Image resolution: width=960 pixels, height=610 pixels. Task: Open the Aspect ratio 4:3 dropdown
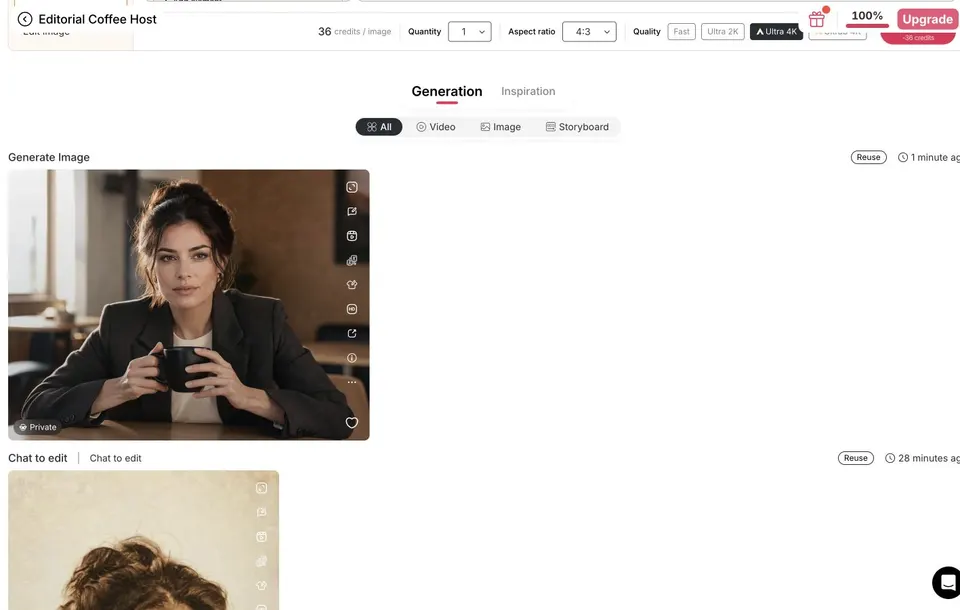589,31
